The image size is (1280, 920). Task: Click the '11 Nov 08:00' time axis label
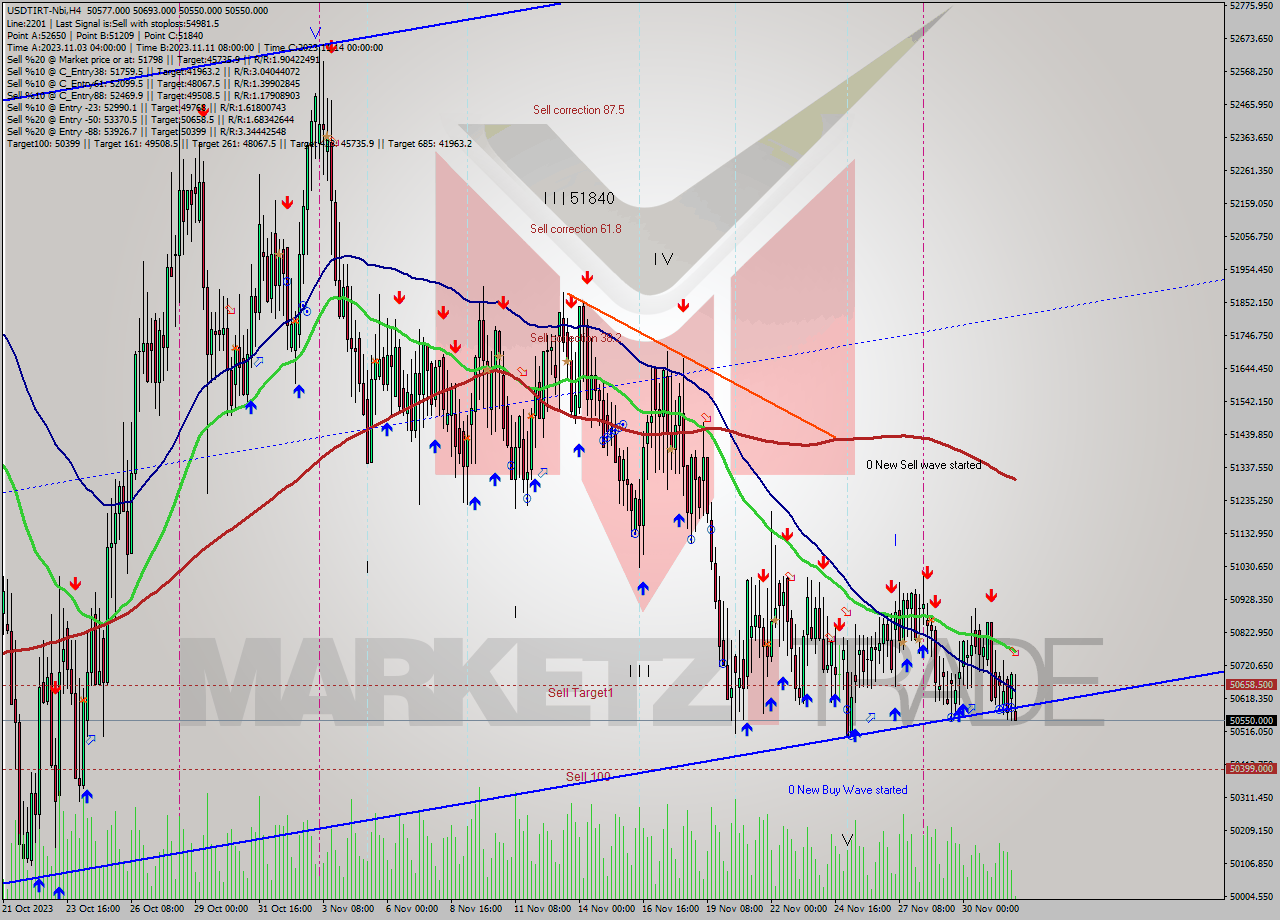click(x=541, y=909)
